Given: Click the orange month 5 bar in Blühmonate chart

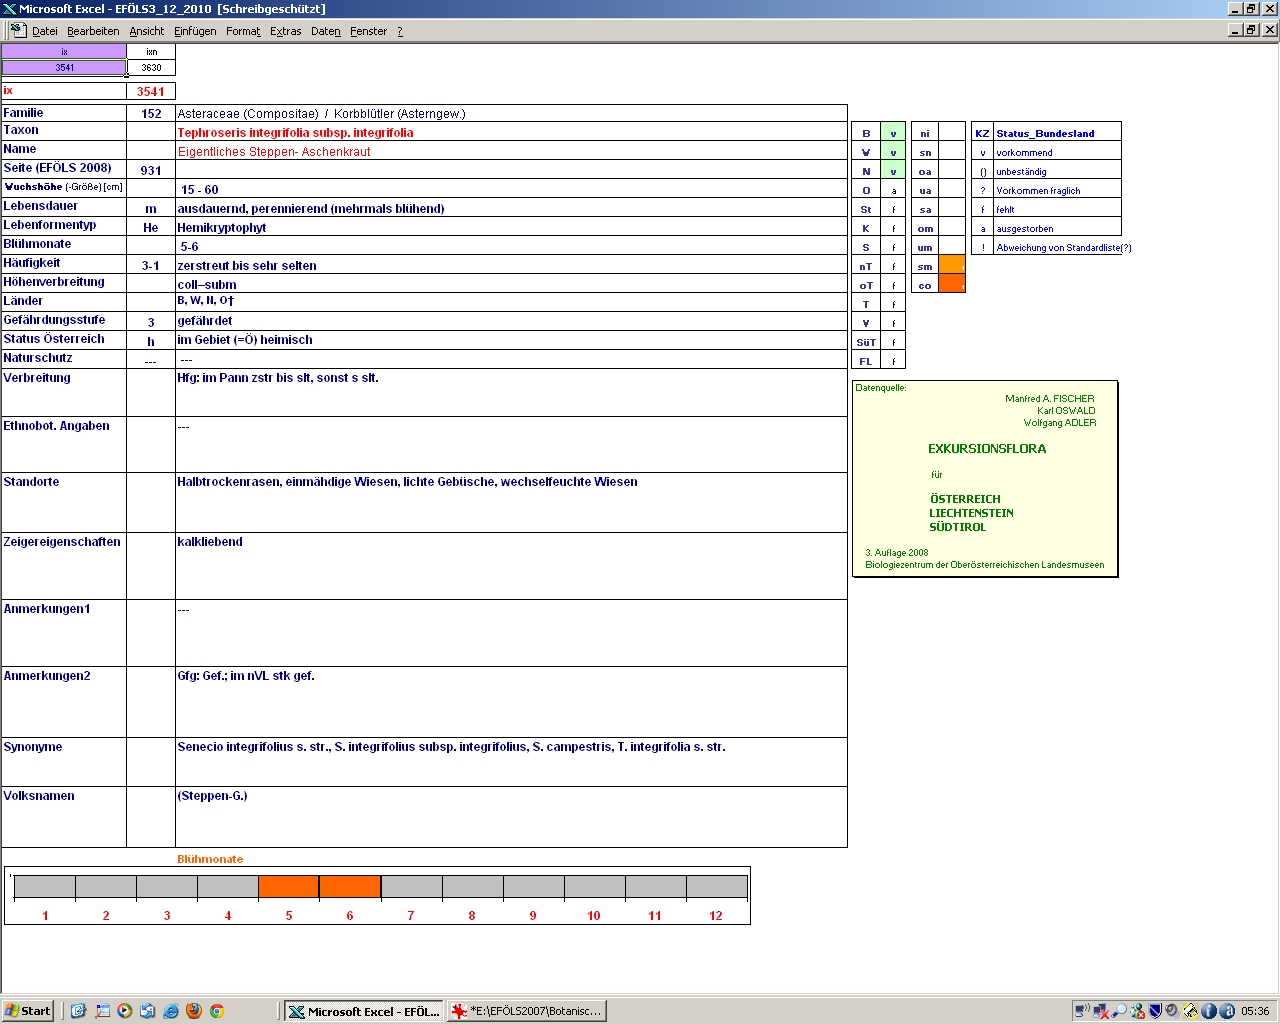Looking at the screenshot, I should coord(289,886).
